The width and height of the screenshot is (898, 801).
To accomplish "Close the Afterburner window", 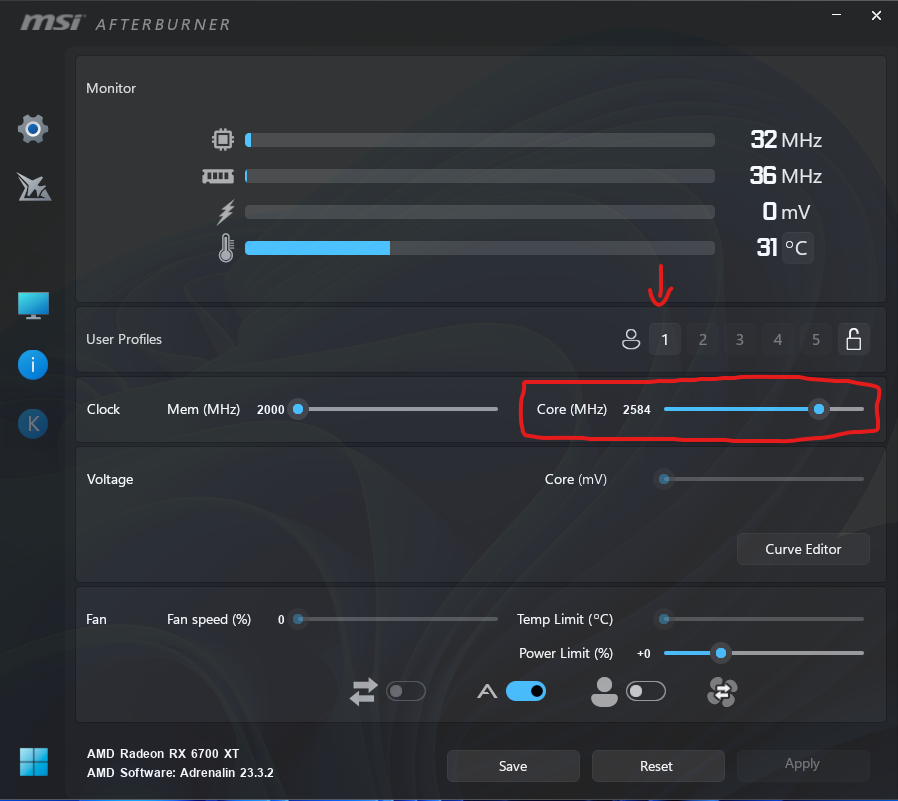I will tap(876, 15).
